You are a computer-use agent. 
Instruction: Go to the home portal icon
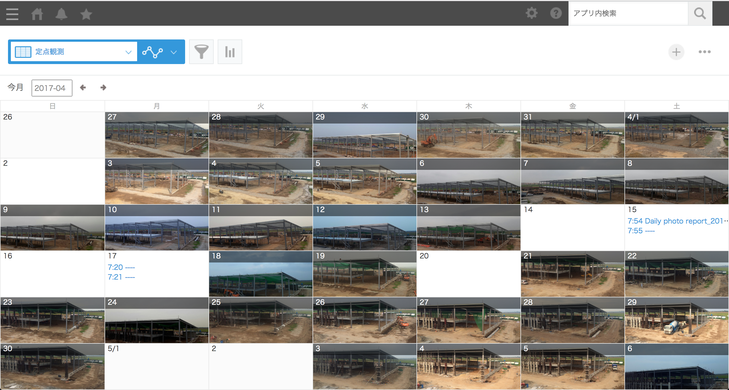click(37, 14)
